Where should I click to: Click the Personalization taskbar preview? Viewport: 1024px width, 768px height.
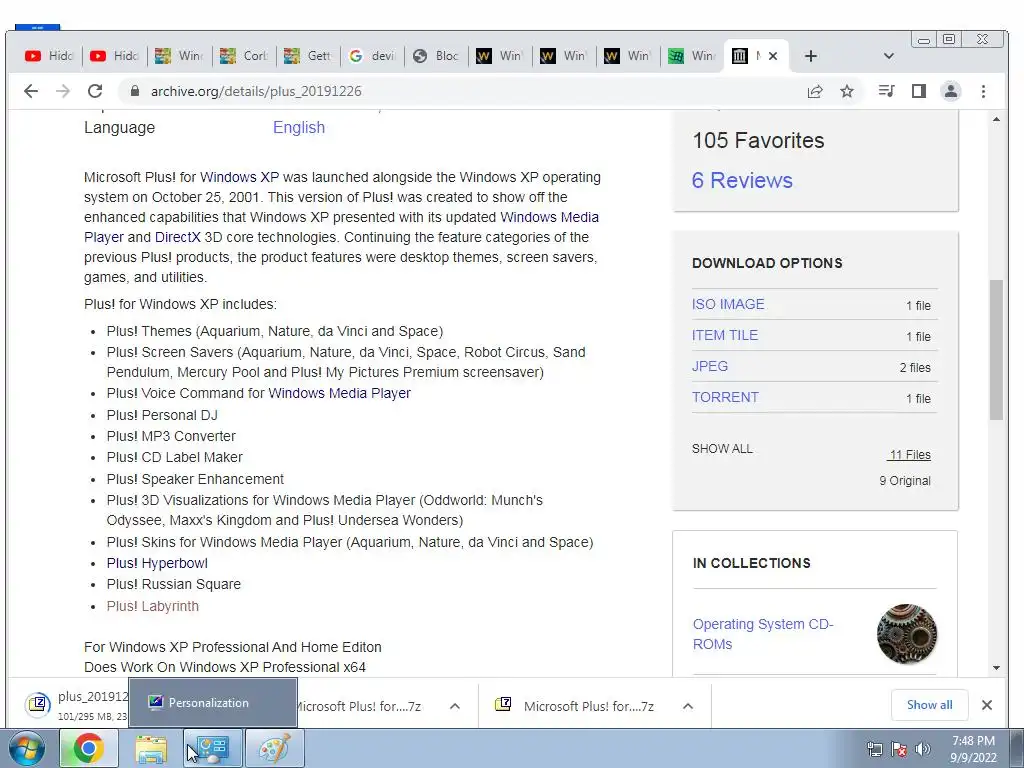(213, 703)
